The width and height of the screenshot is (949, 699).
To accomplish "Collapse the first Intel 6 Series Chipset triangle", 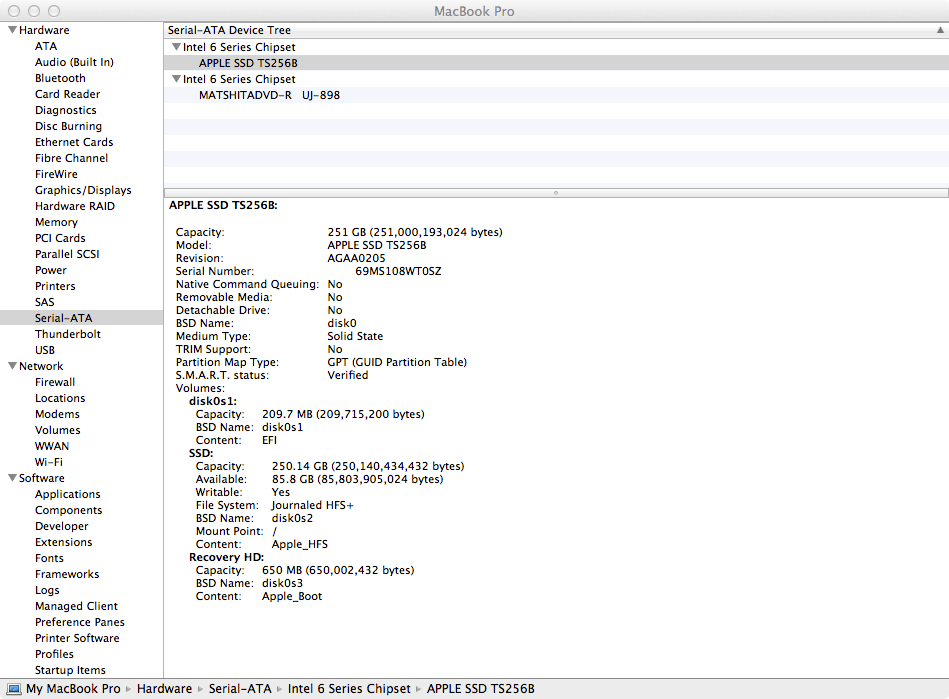I will click(x=176, y=47).
